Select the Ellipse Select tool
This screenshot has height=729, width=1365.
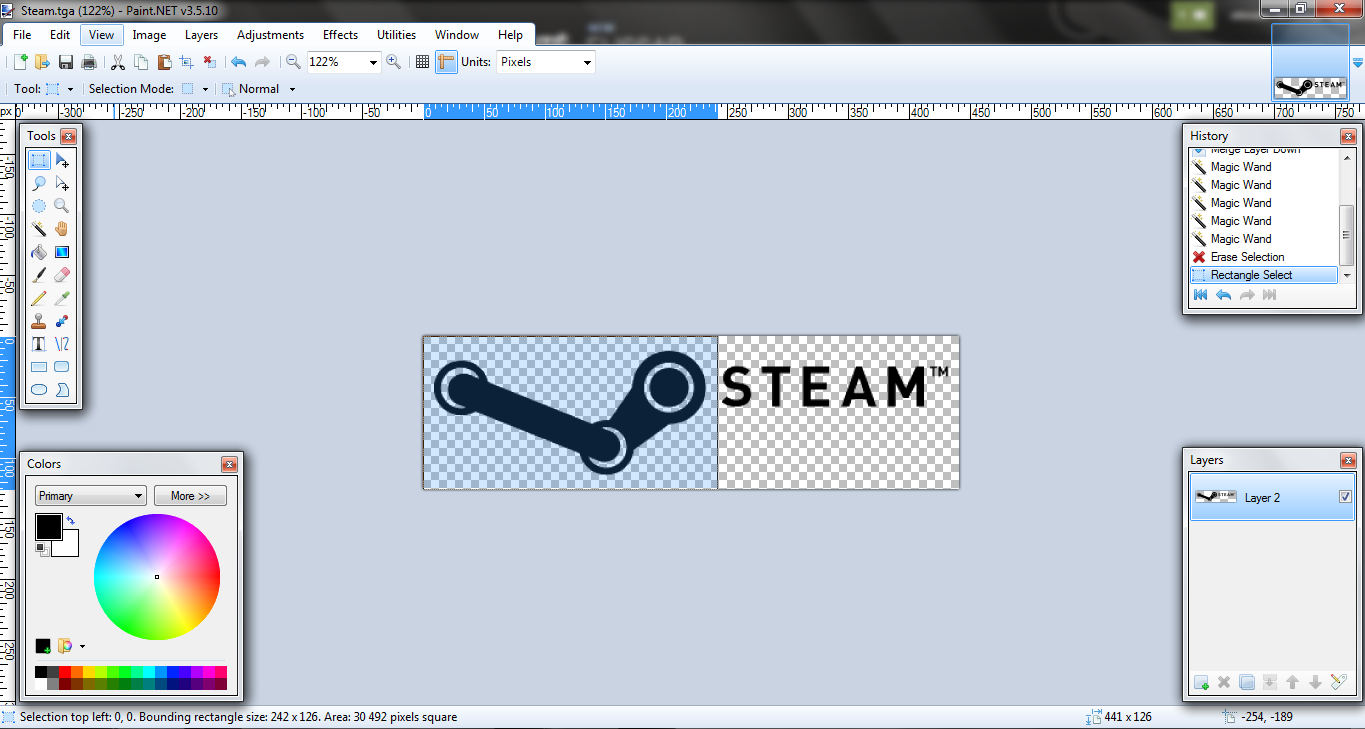pos(39,206)
